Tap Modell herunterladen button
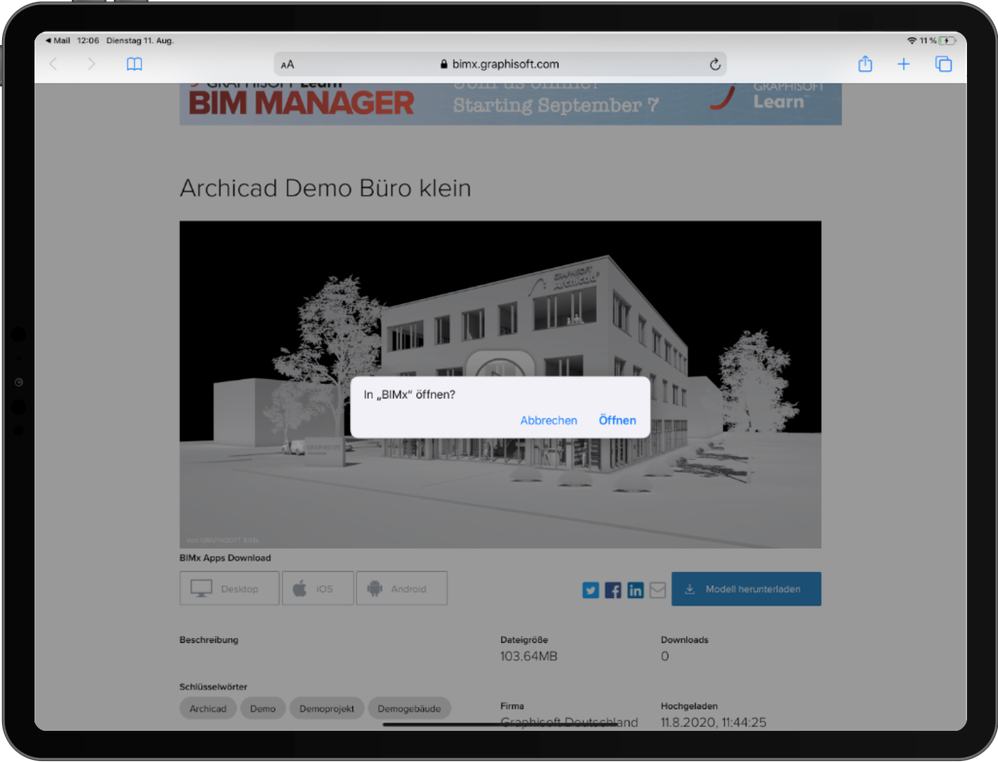Screen dimensions: 998x762 coord(746,589)
